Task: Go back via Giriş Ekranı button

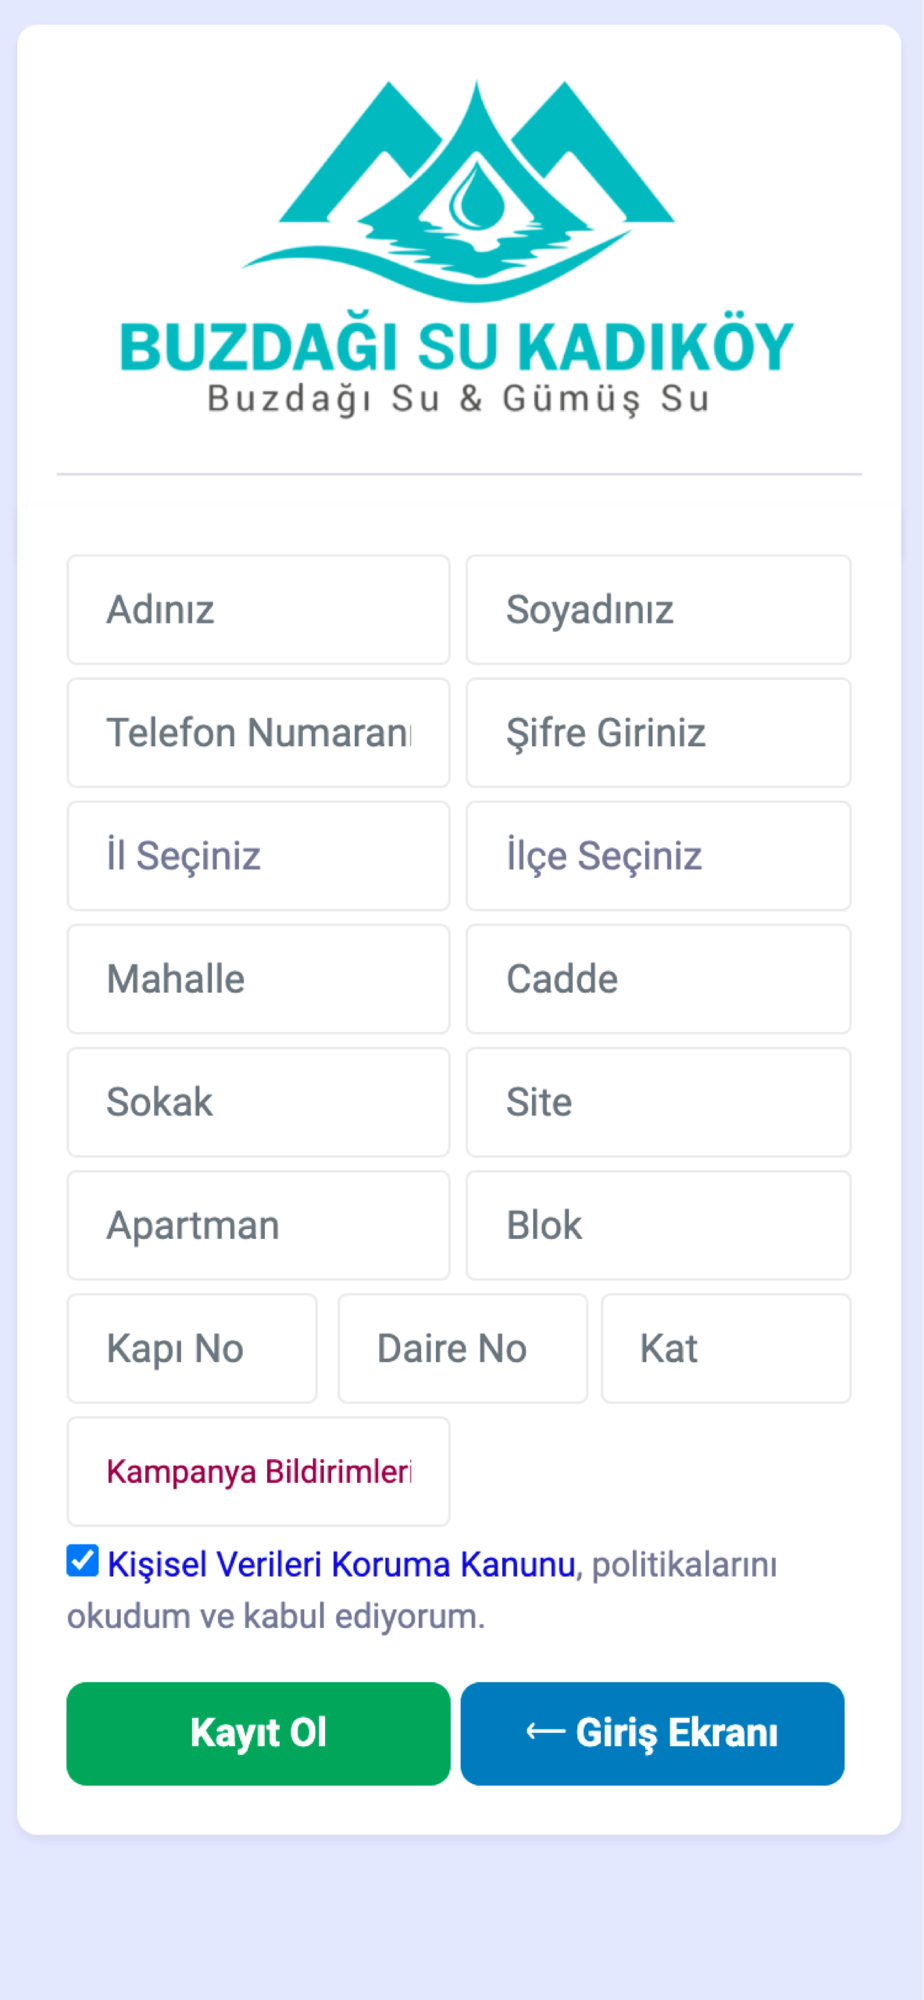Action: [x=652, y=1733]
